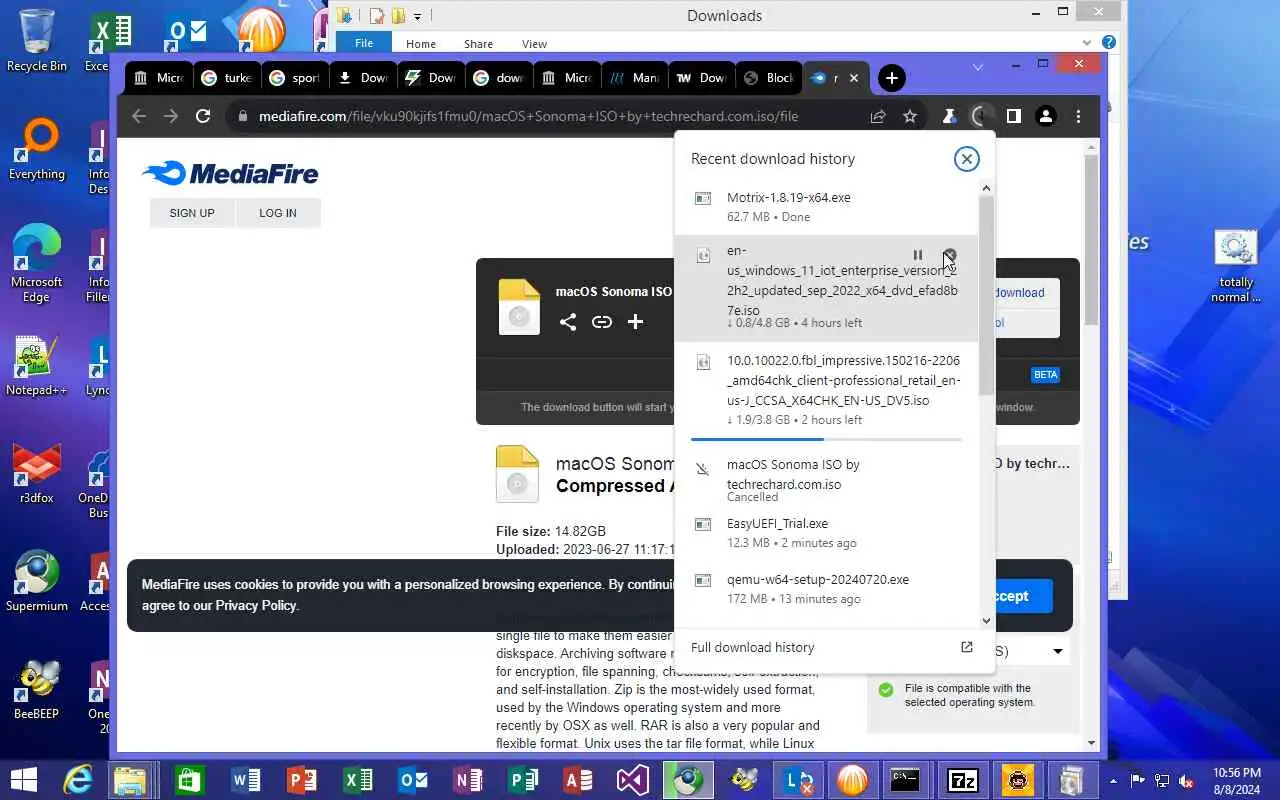The width and height of the screenshot is (1280, 800).
Task: Click the MediaFire logo
Action: [x=230, y=174]
